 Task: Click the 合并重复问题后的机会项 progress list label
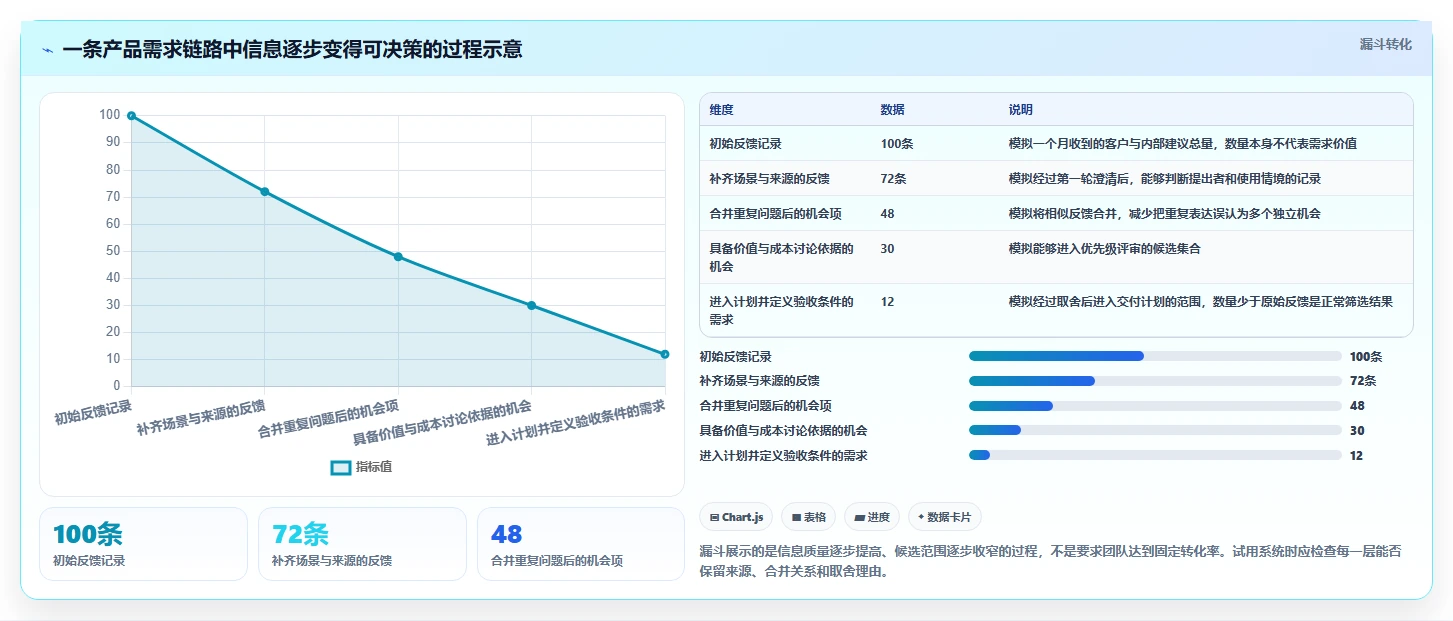click(x=766, y=406)
